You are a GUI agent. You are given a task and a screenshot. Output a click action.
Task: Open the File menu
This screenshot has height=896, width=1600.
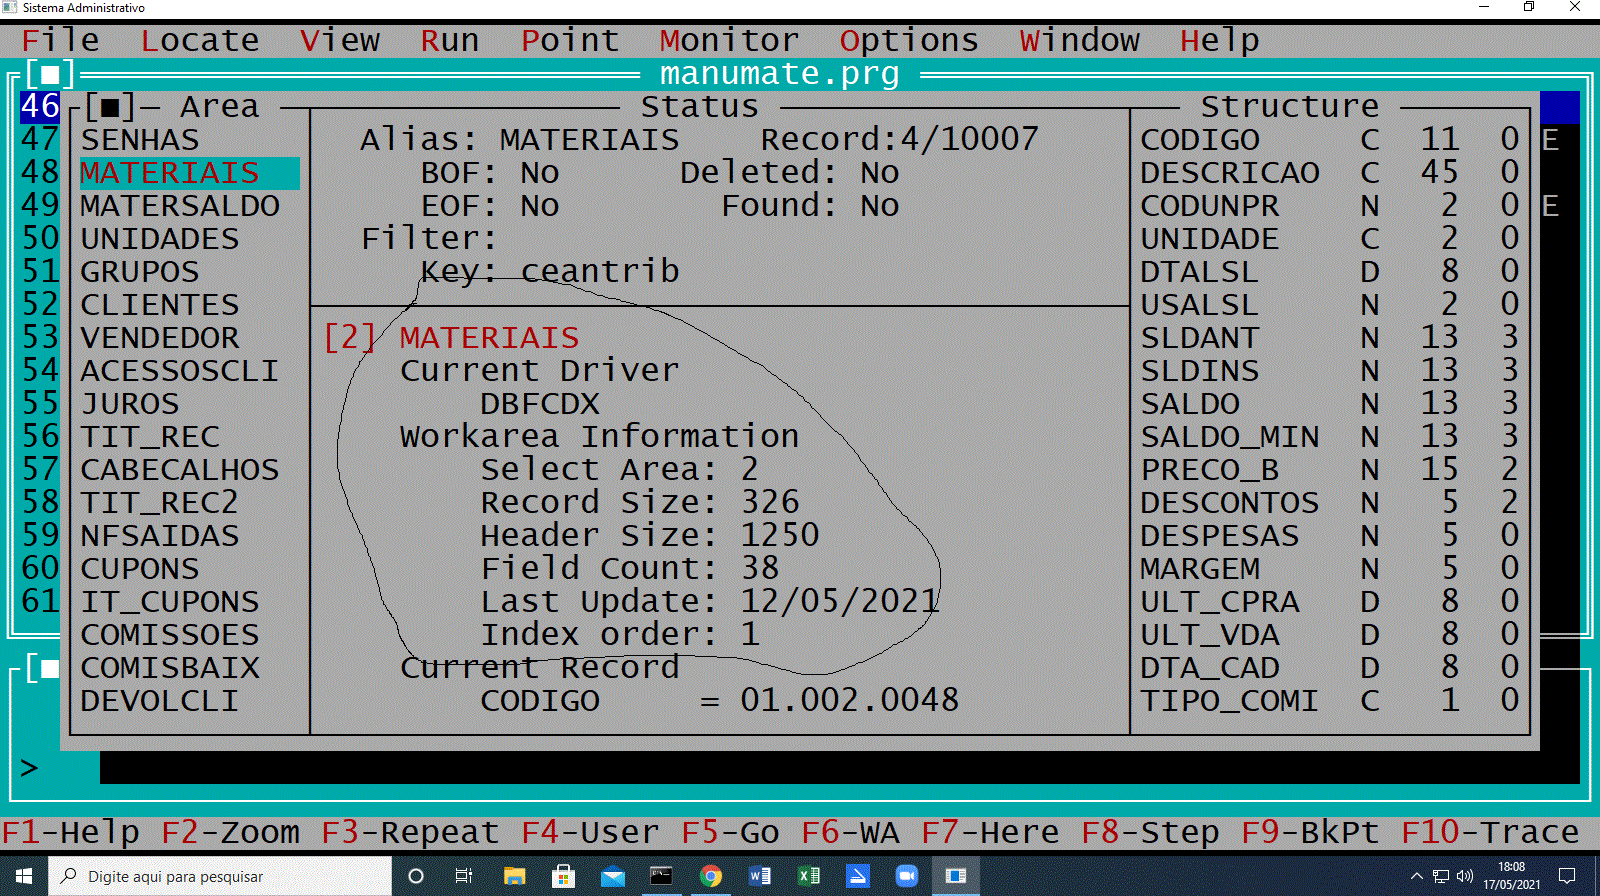[x=60, y=41]
